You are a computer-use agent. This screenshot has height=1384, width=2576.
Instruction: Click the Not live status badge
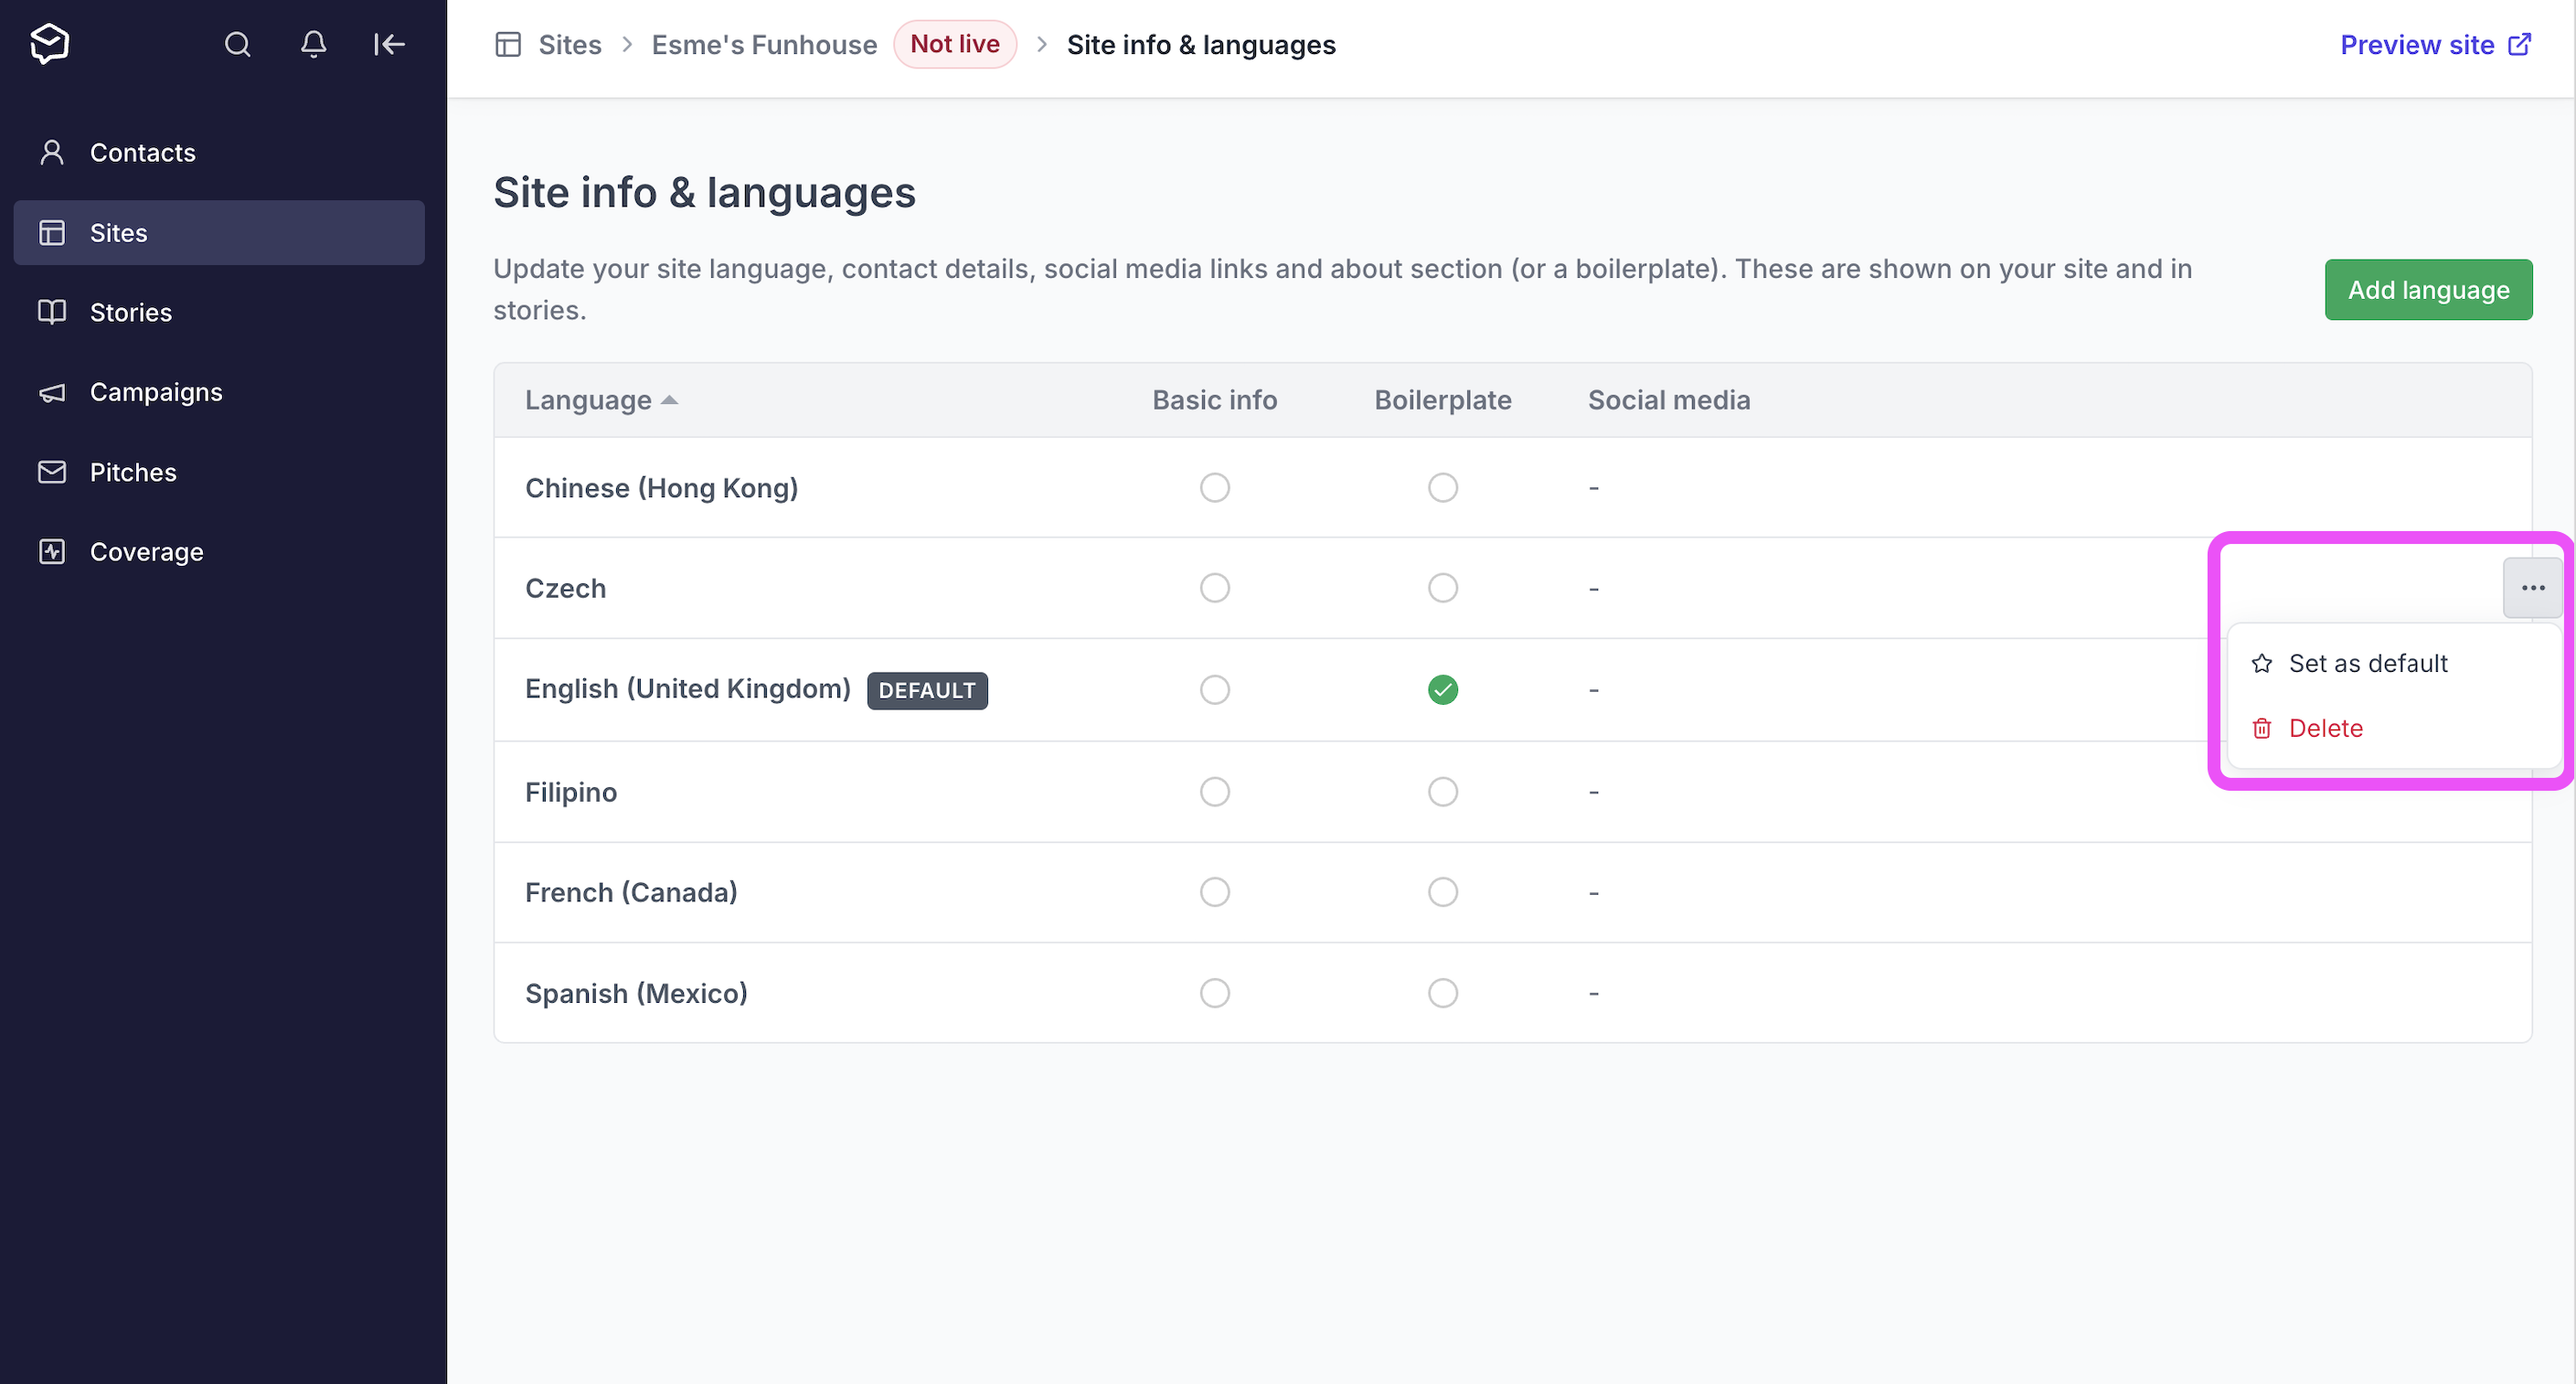955,44
